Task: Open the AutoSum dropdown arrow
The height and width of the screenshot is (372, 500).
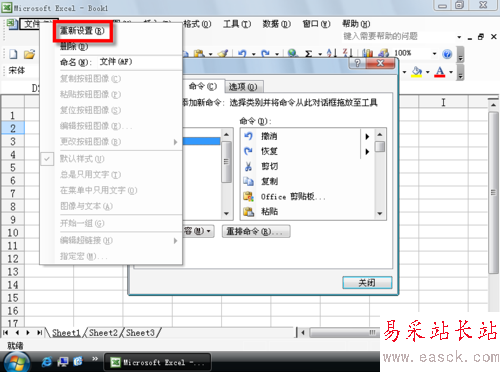Action: coord(320,54)
